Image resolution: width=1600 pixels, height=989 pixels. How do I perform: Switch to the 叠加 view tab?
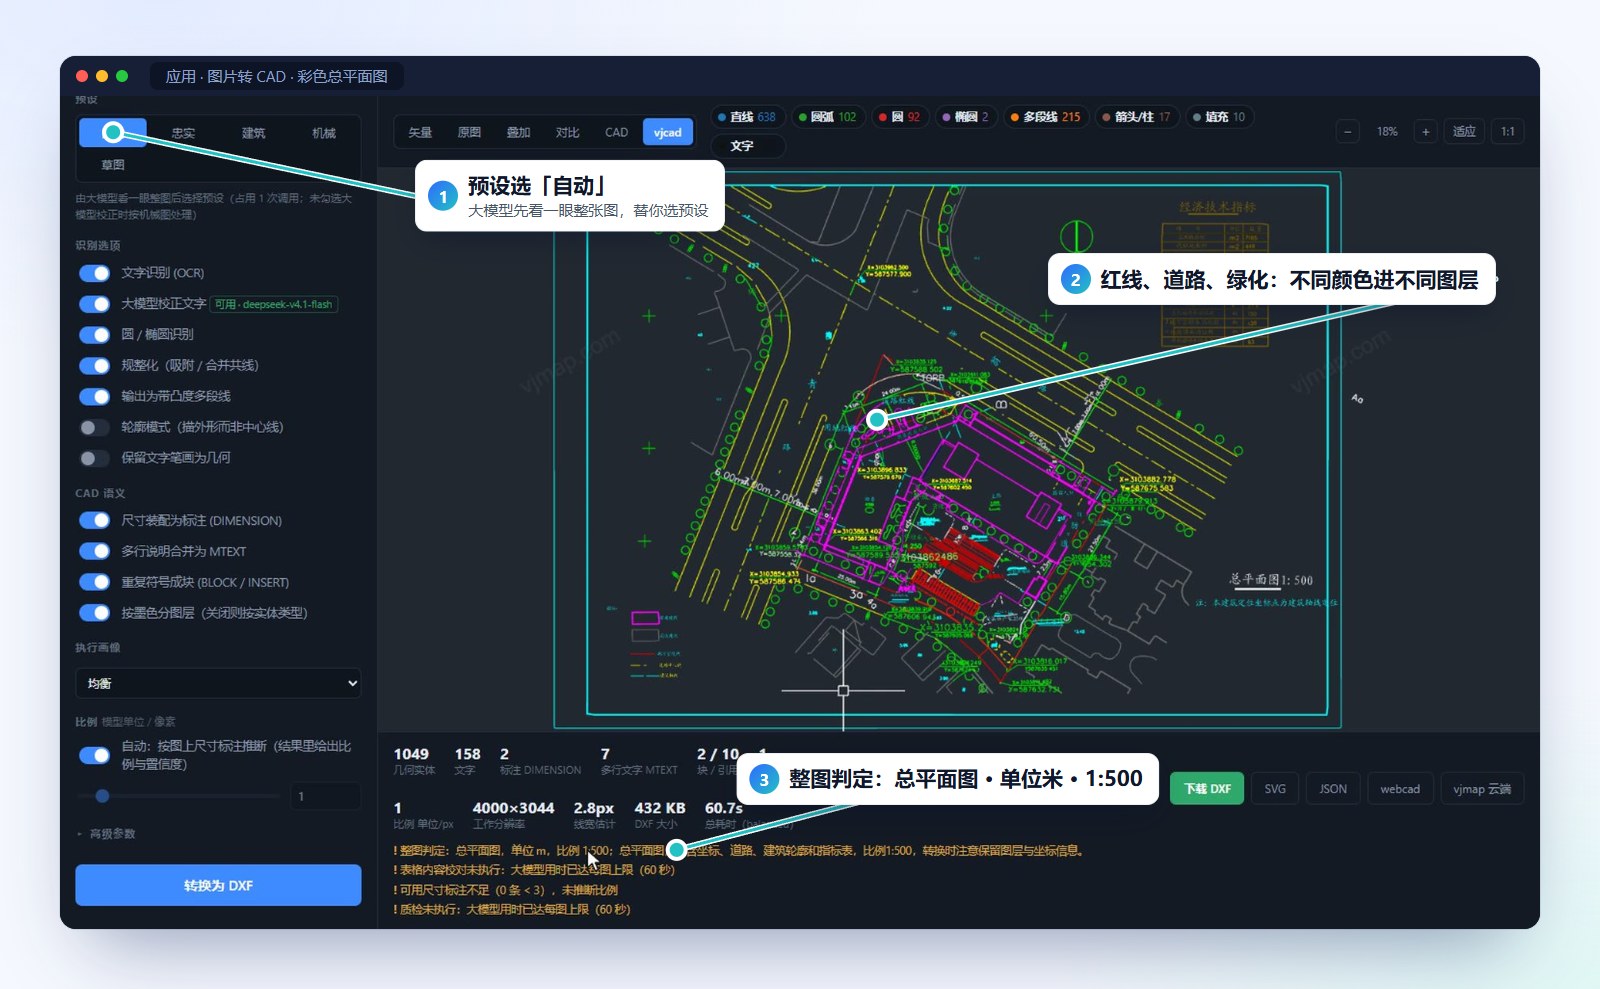[x=518, y=132]
